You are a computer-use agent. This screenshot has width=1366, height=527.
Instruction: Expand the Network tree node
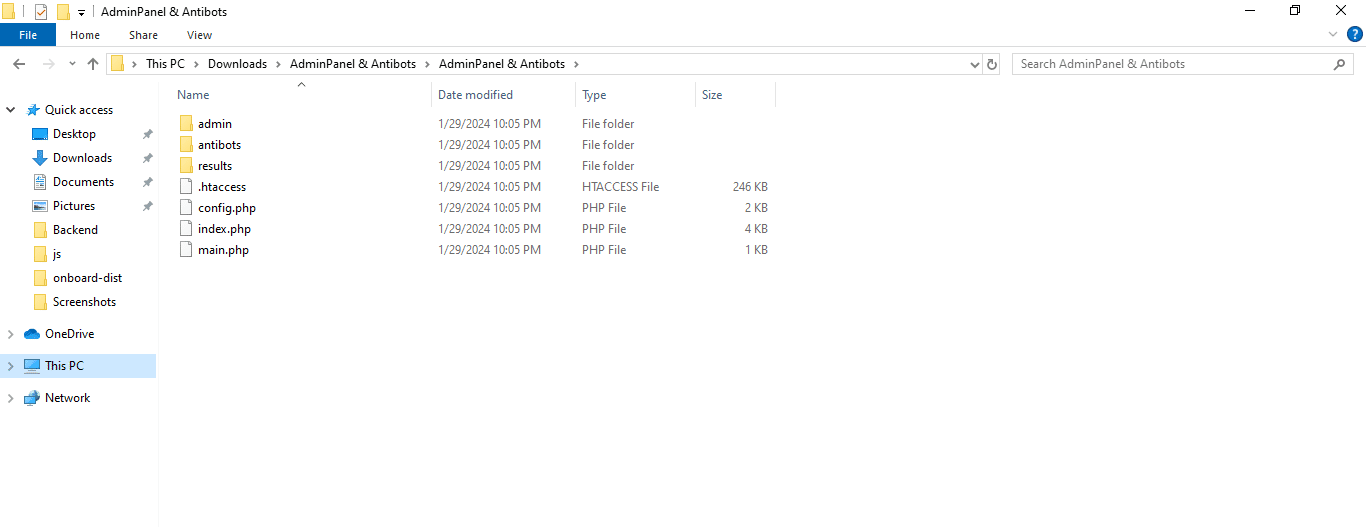(10, 398)
